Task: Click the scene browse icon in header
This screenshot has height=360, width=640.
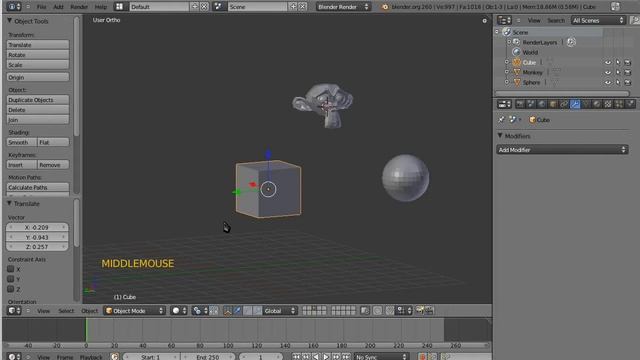Action: [218, 7]
